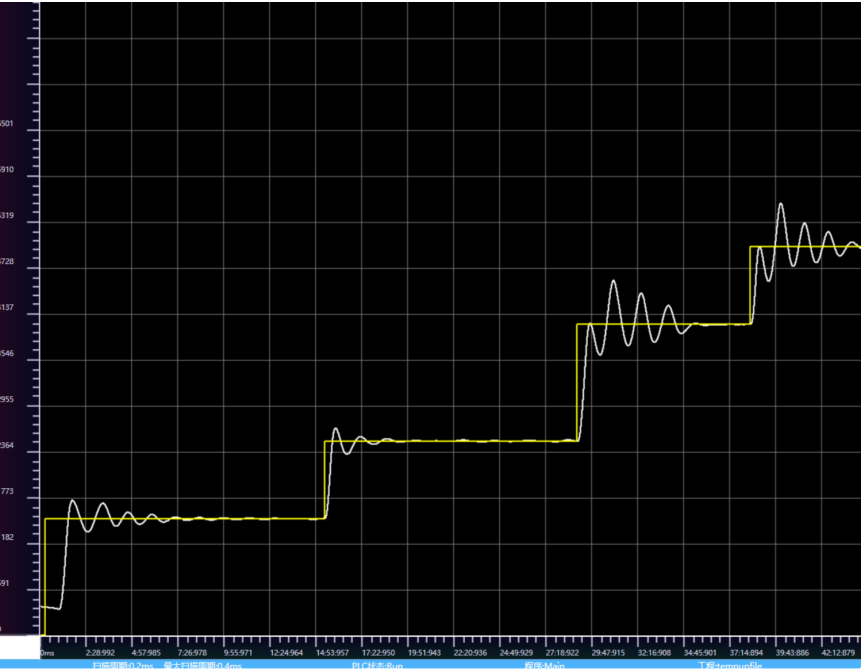Click the final step edge of yellow trace
Viewport: 862px width, 669px height.
[x=748, y=283]
